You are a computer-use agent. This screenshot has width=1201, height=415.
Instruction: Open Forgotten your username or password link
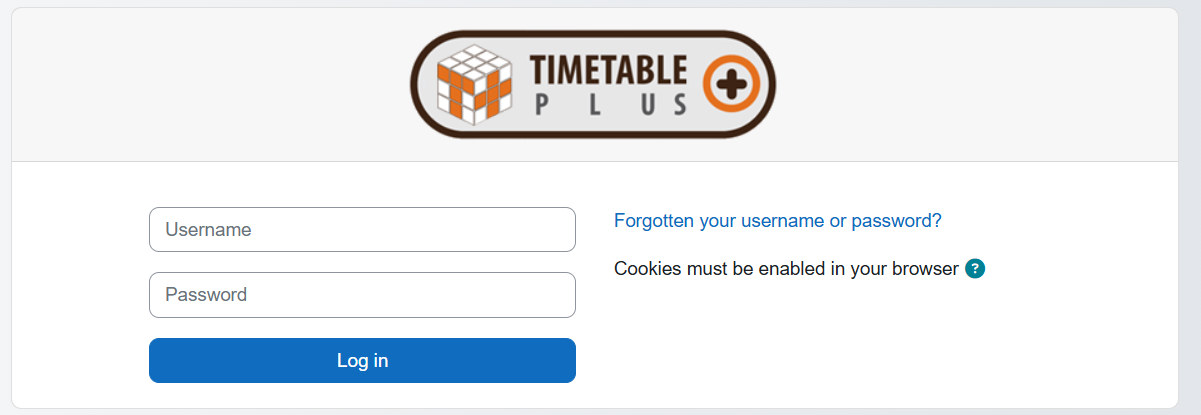click(777, 221)
